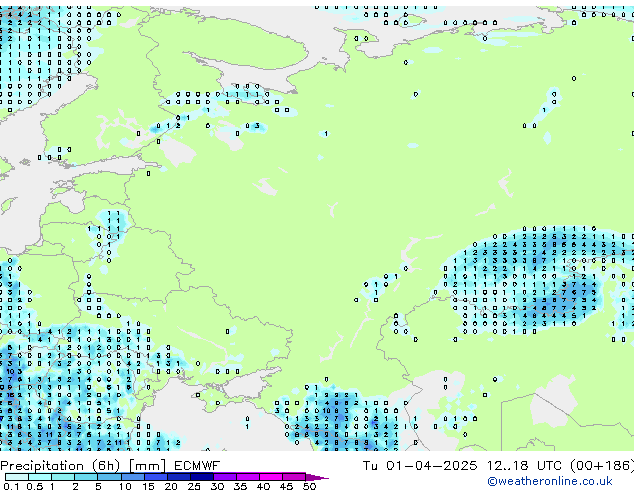Click the '40' legend scale value
This screenshot has height=490, width=634.
263,486
